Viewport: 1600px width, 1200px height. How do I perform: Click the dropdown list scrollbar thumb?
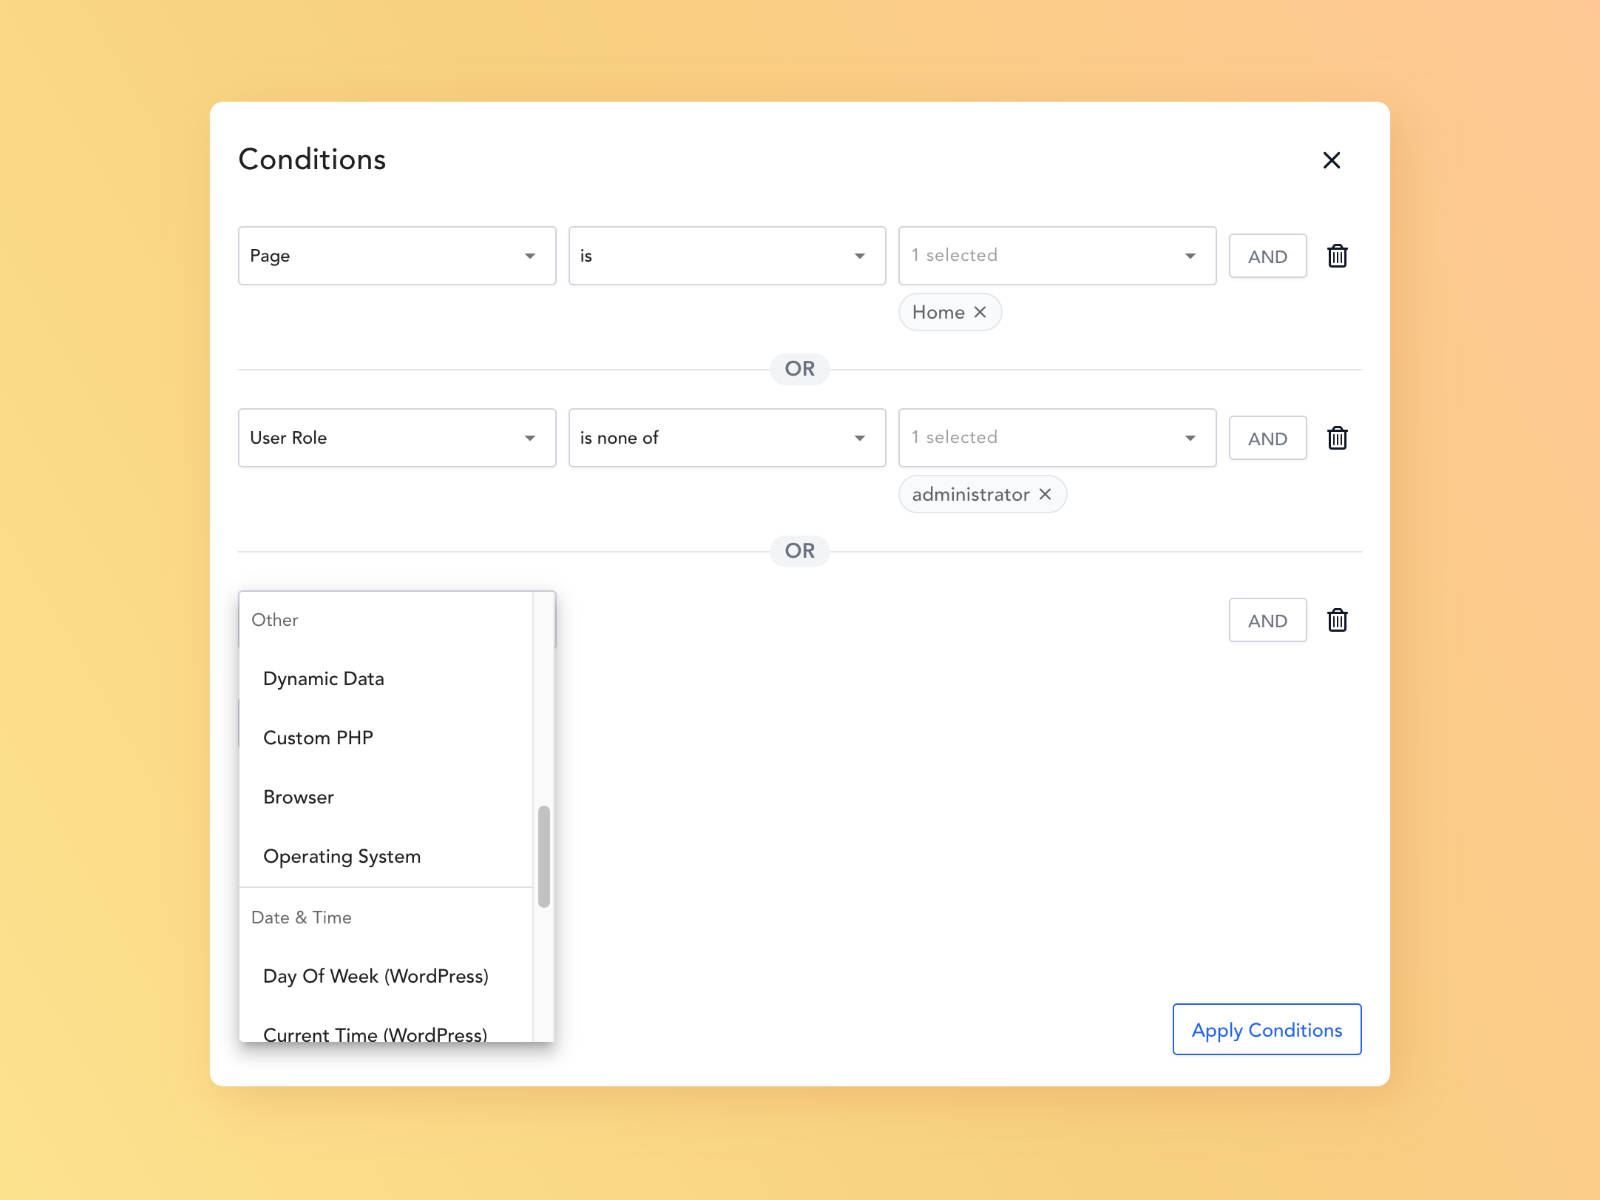coord(544,857)
